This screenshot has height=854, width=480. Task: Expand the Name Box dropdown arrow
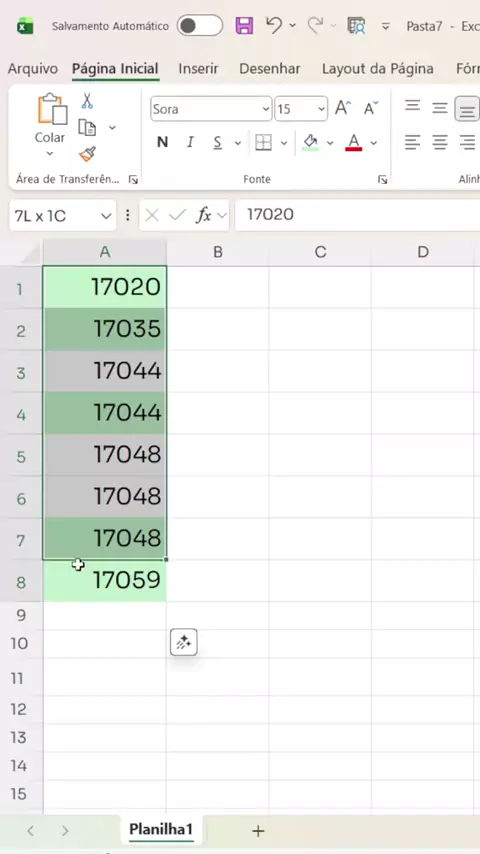(106, 216)
